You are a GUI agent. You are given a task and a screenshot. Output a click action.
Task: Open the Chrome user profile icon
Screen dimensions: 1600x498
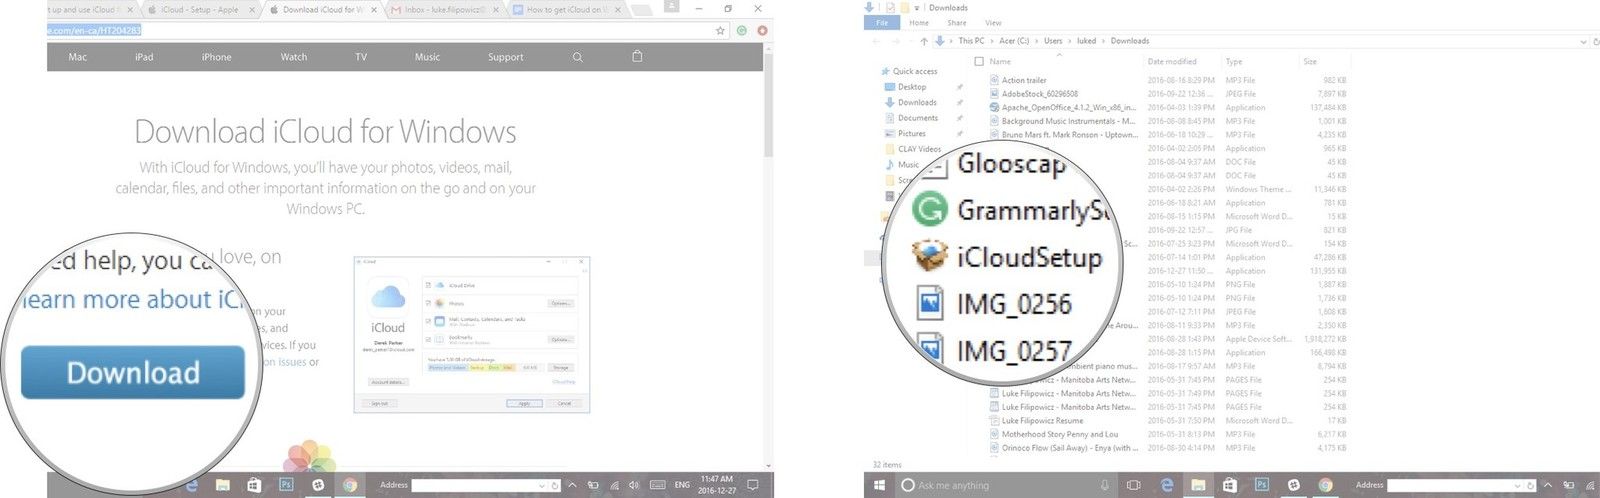tap(671, 6)
